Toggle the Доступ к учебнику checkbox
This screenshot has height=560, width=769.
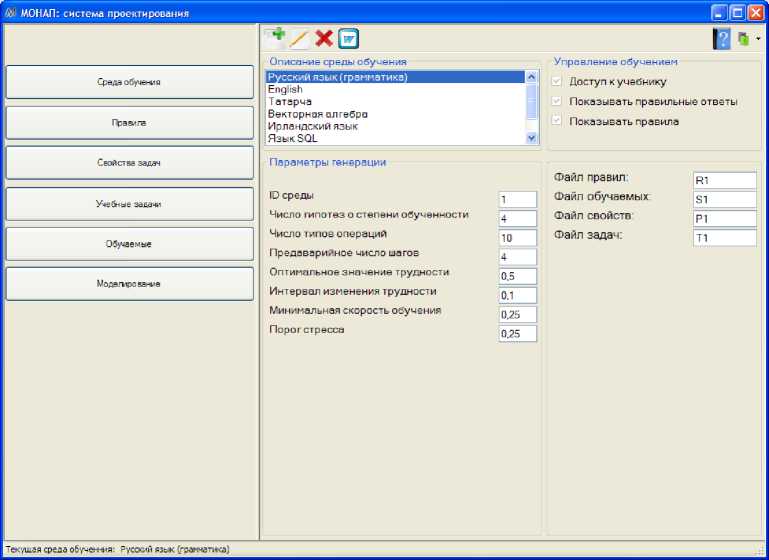pyautogui.click(x=556, y=81)
